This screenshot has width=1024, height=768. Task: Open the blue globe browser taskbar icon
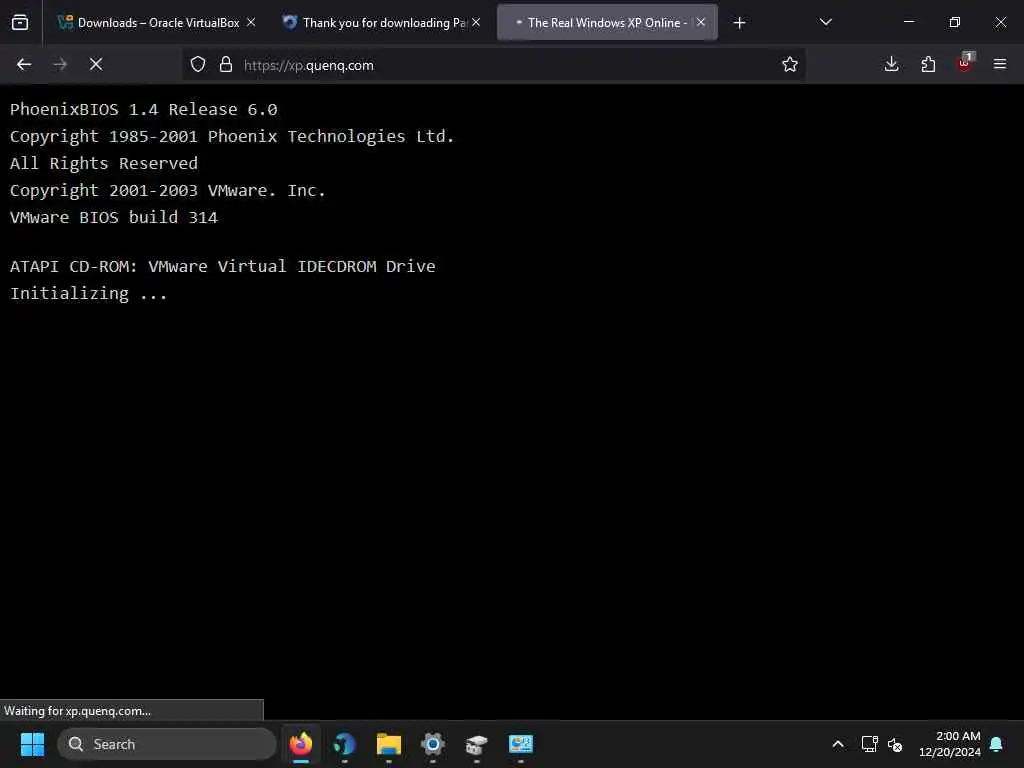345,744
